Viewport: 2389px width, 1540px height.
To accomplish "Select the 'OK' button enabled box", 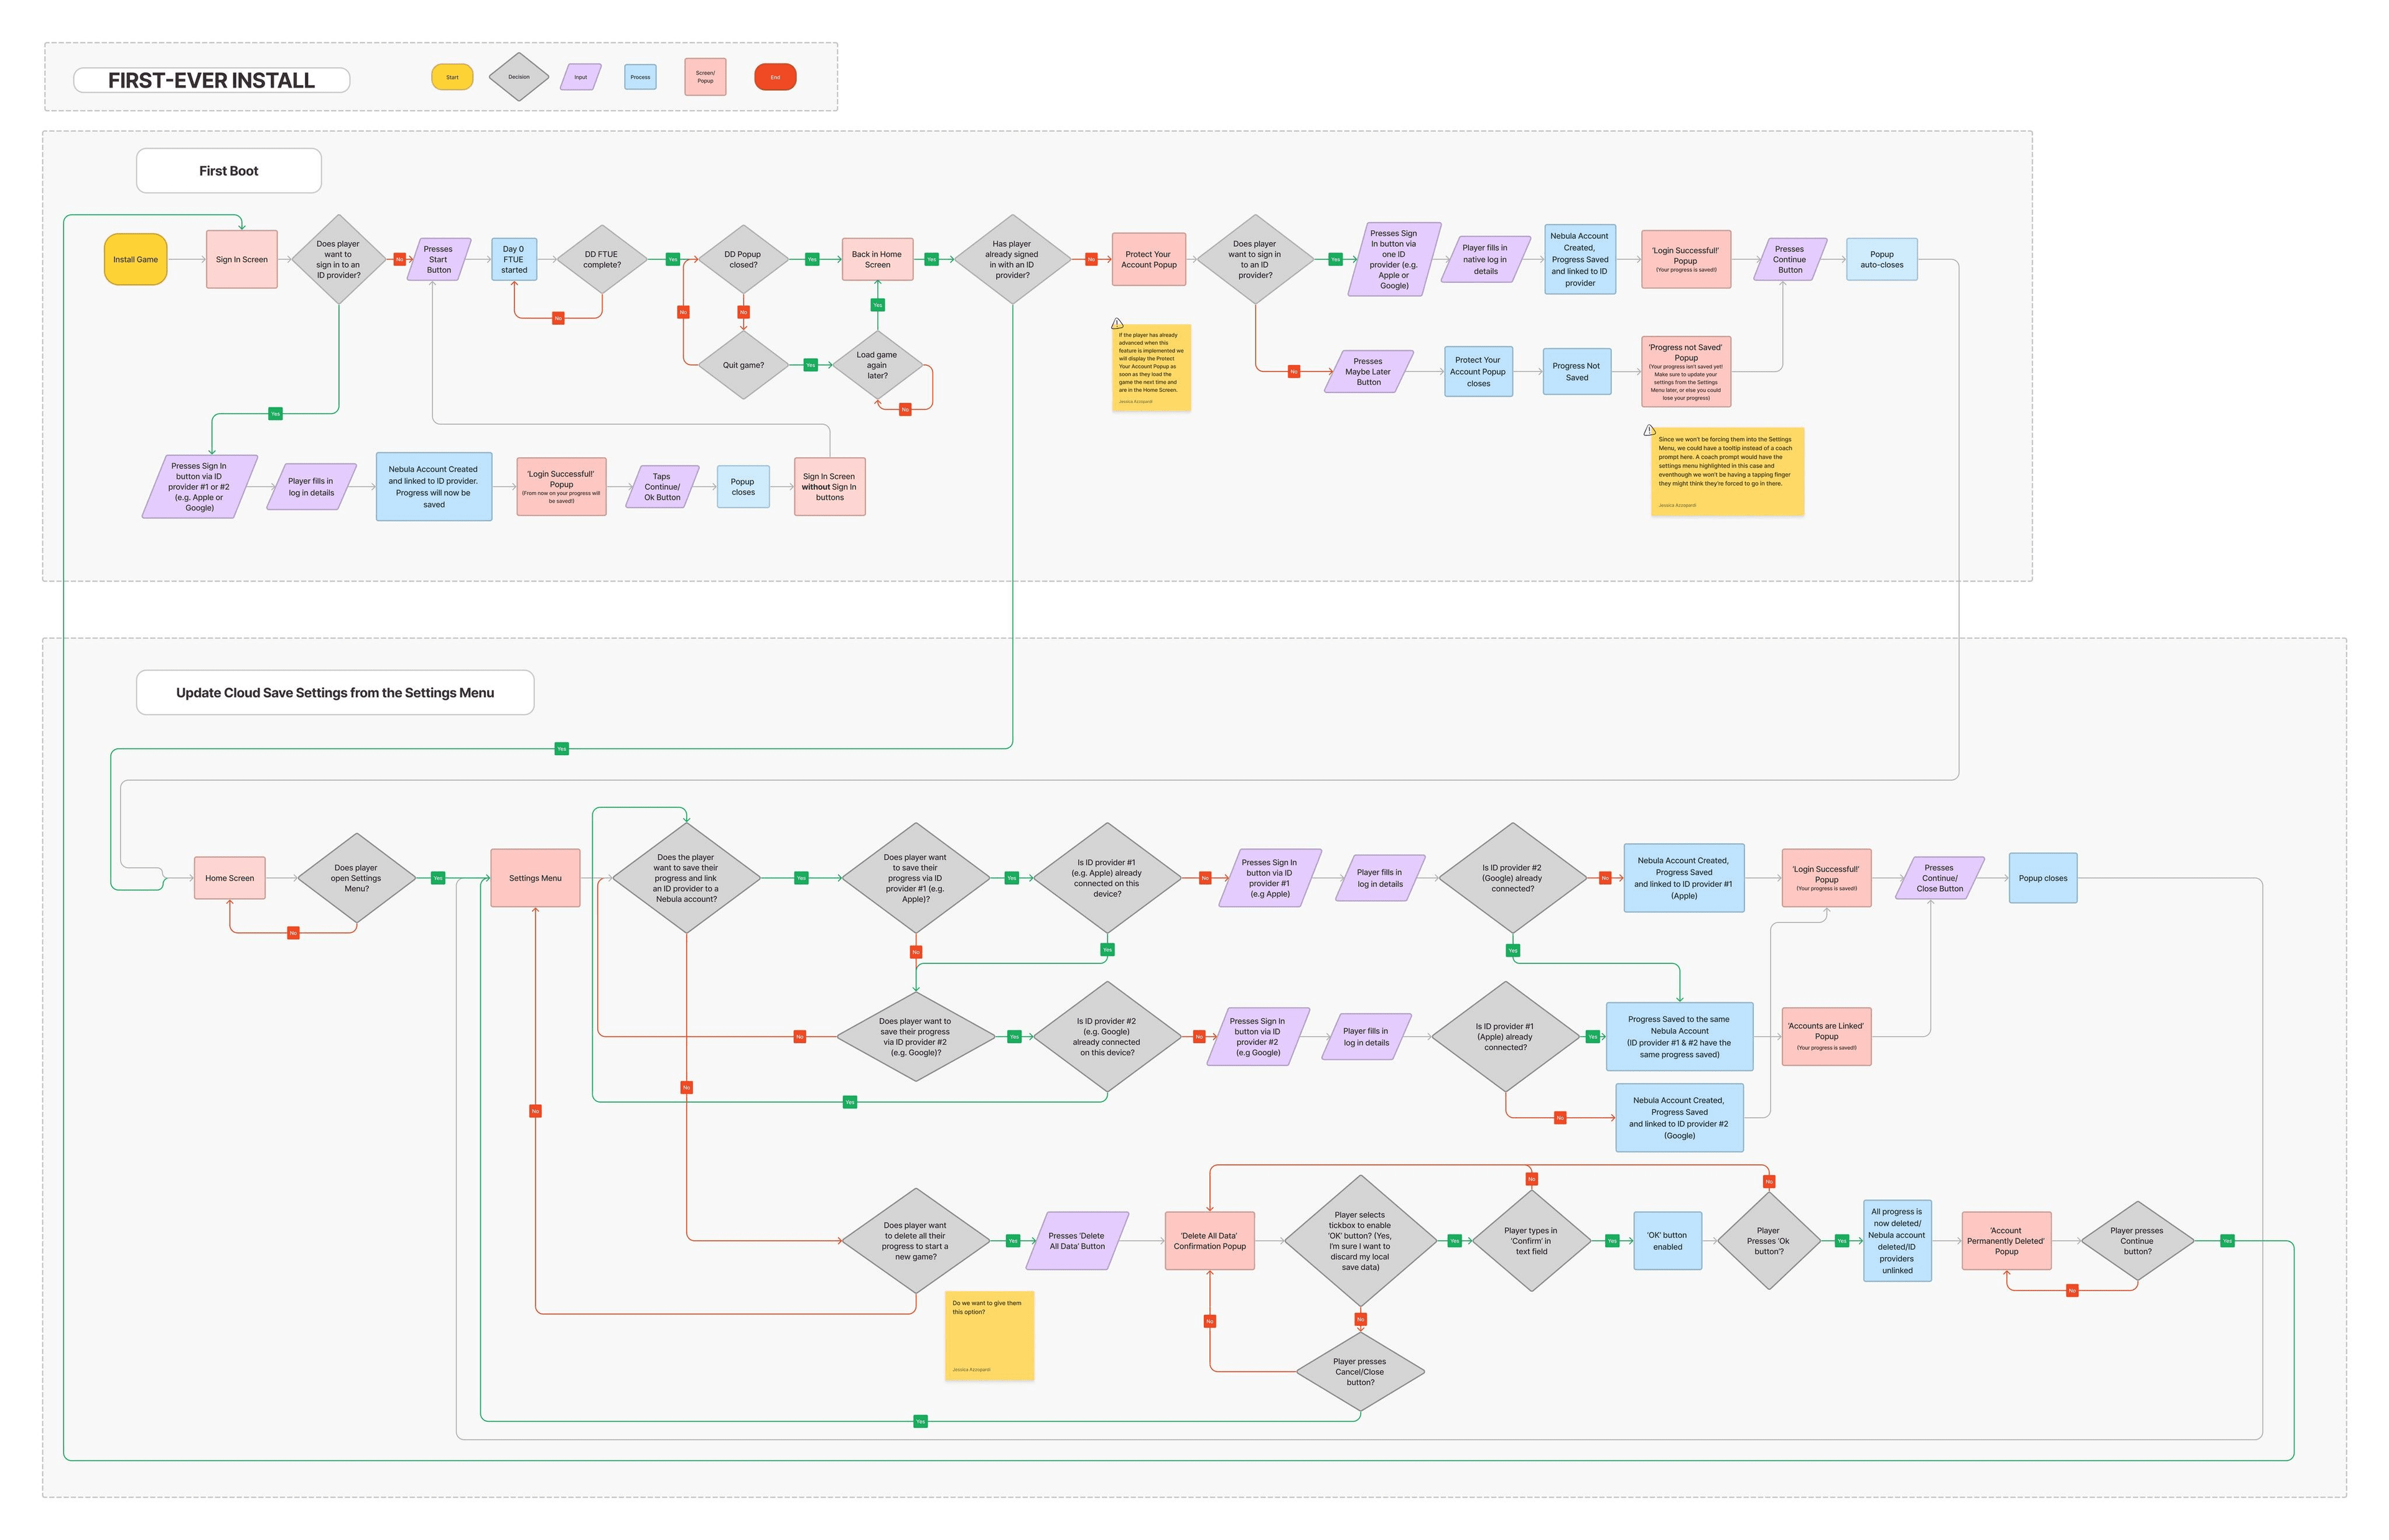I will pos(1668,1241).
